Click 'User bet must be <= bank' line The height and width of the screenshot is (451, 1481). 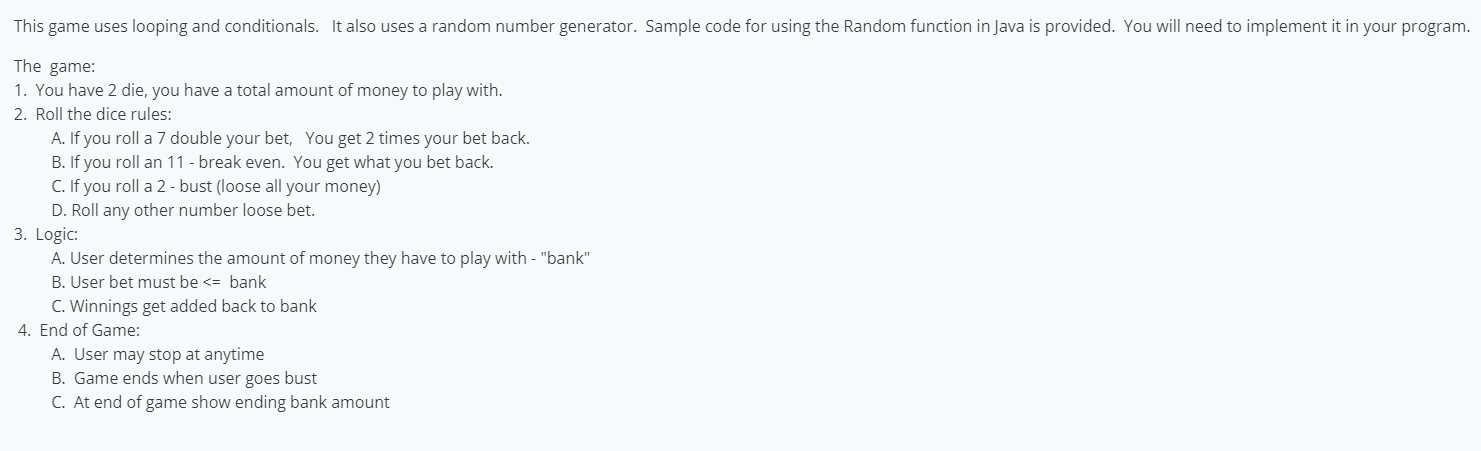coord(158,282)
